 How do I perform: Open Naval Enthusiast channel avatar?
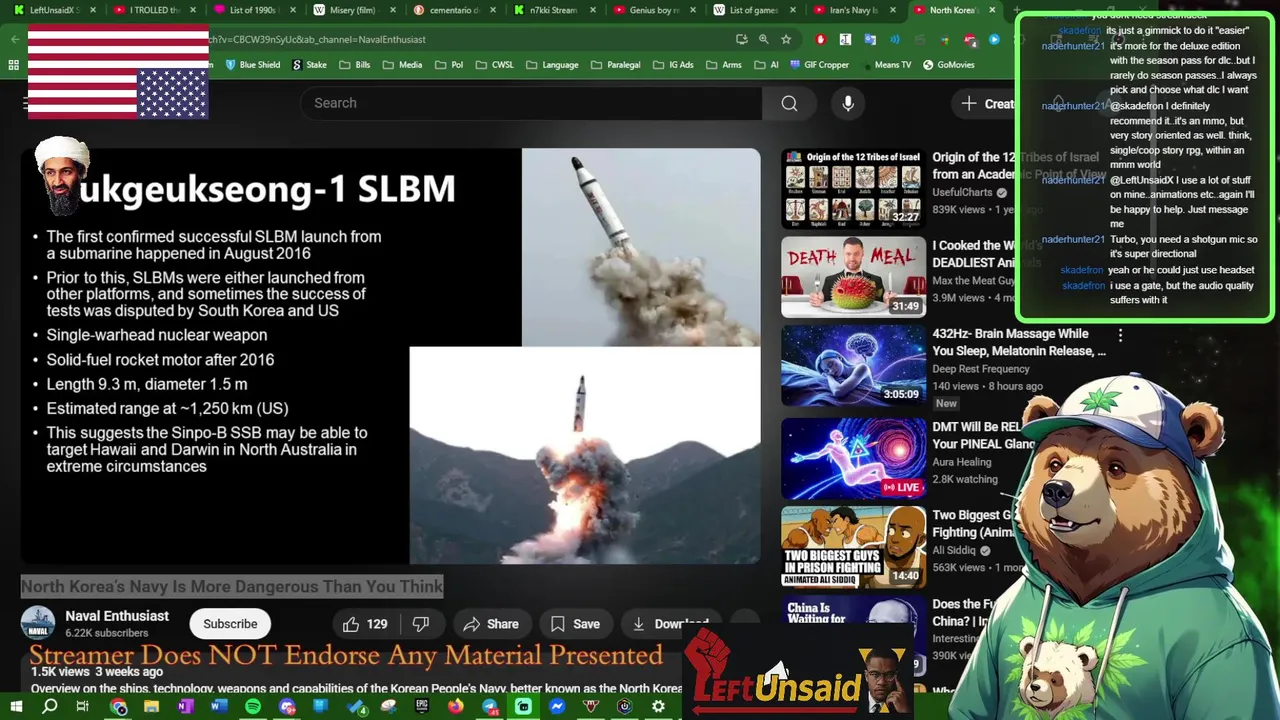click(x=38, y=623)
